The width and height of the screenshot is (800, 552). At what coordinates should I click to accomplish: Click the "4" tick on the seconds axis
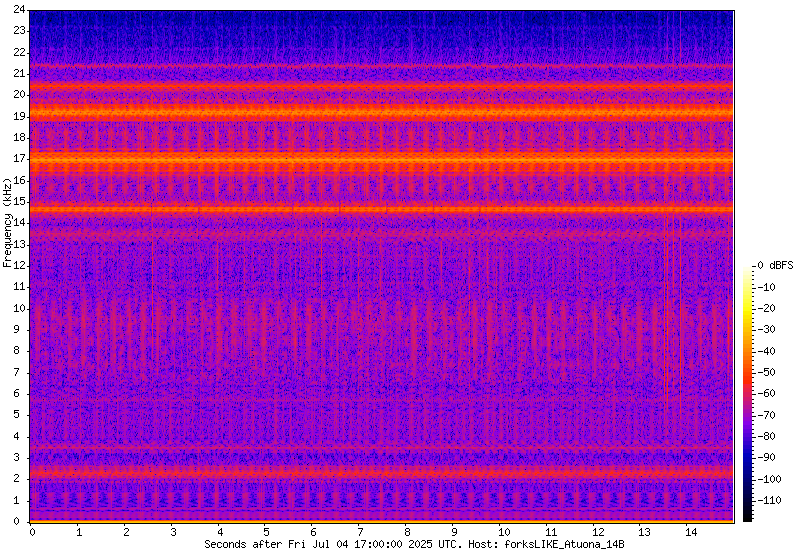[220, 533]
